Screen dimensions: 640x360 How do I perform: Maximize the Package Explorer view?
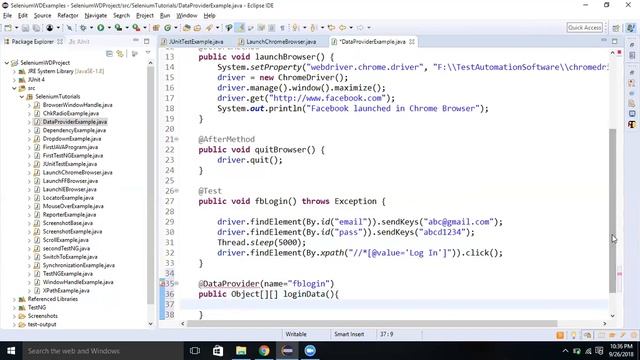coord(147,41)
